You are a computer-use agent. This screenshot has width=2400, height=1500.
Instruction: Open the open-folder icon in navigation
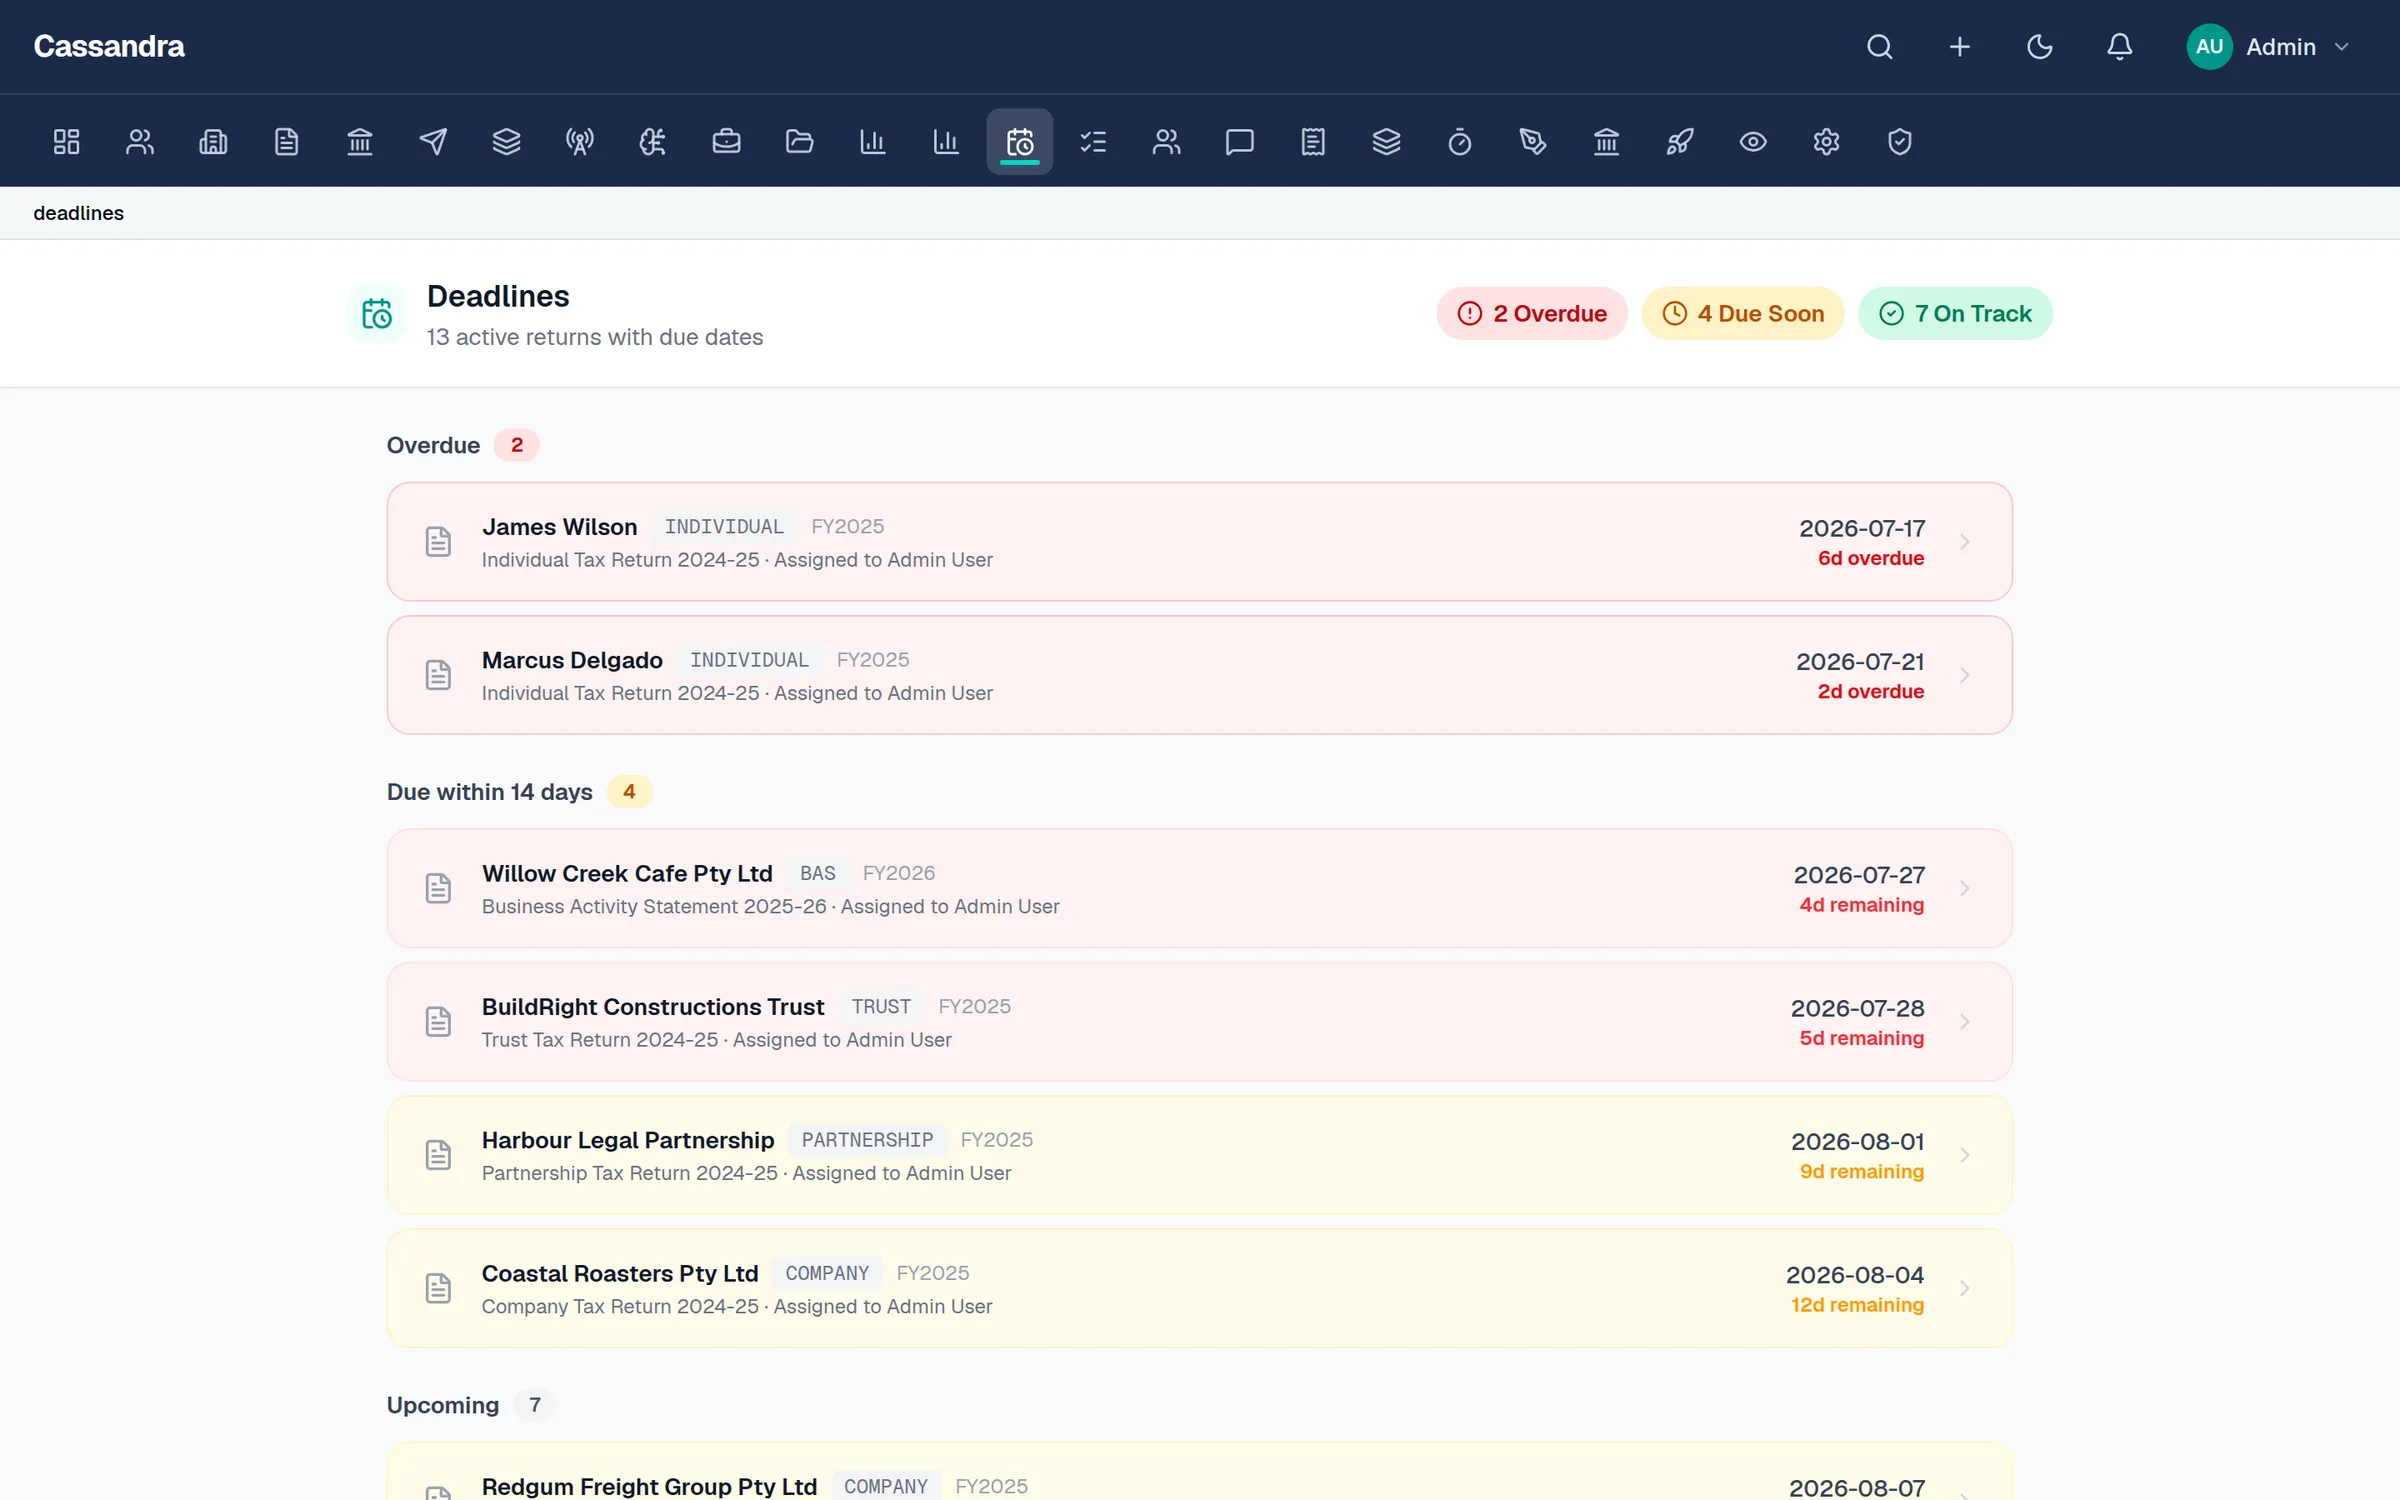click(x=800, y=141)
